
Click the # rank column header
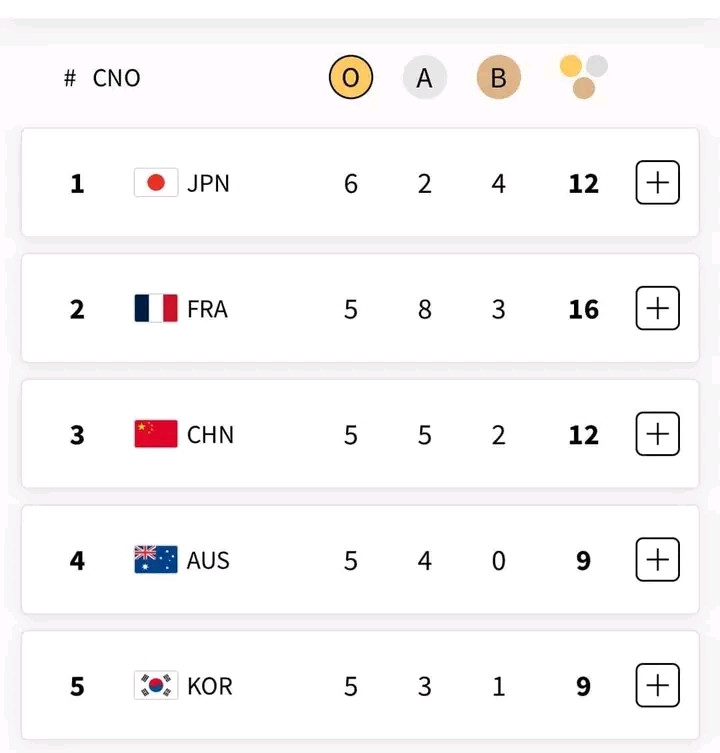(70, 78)
